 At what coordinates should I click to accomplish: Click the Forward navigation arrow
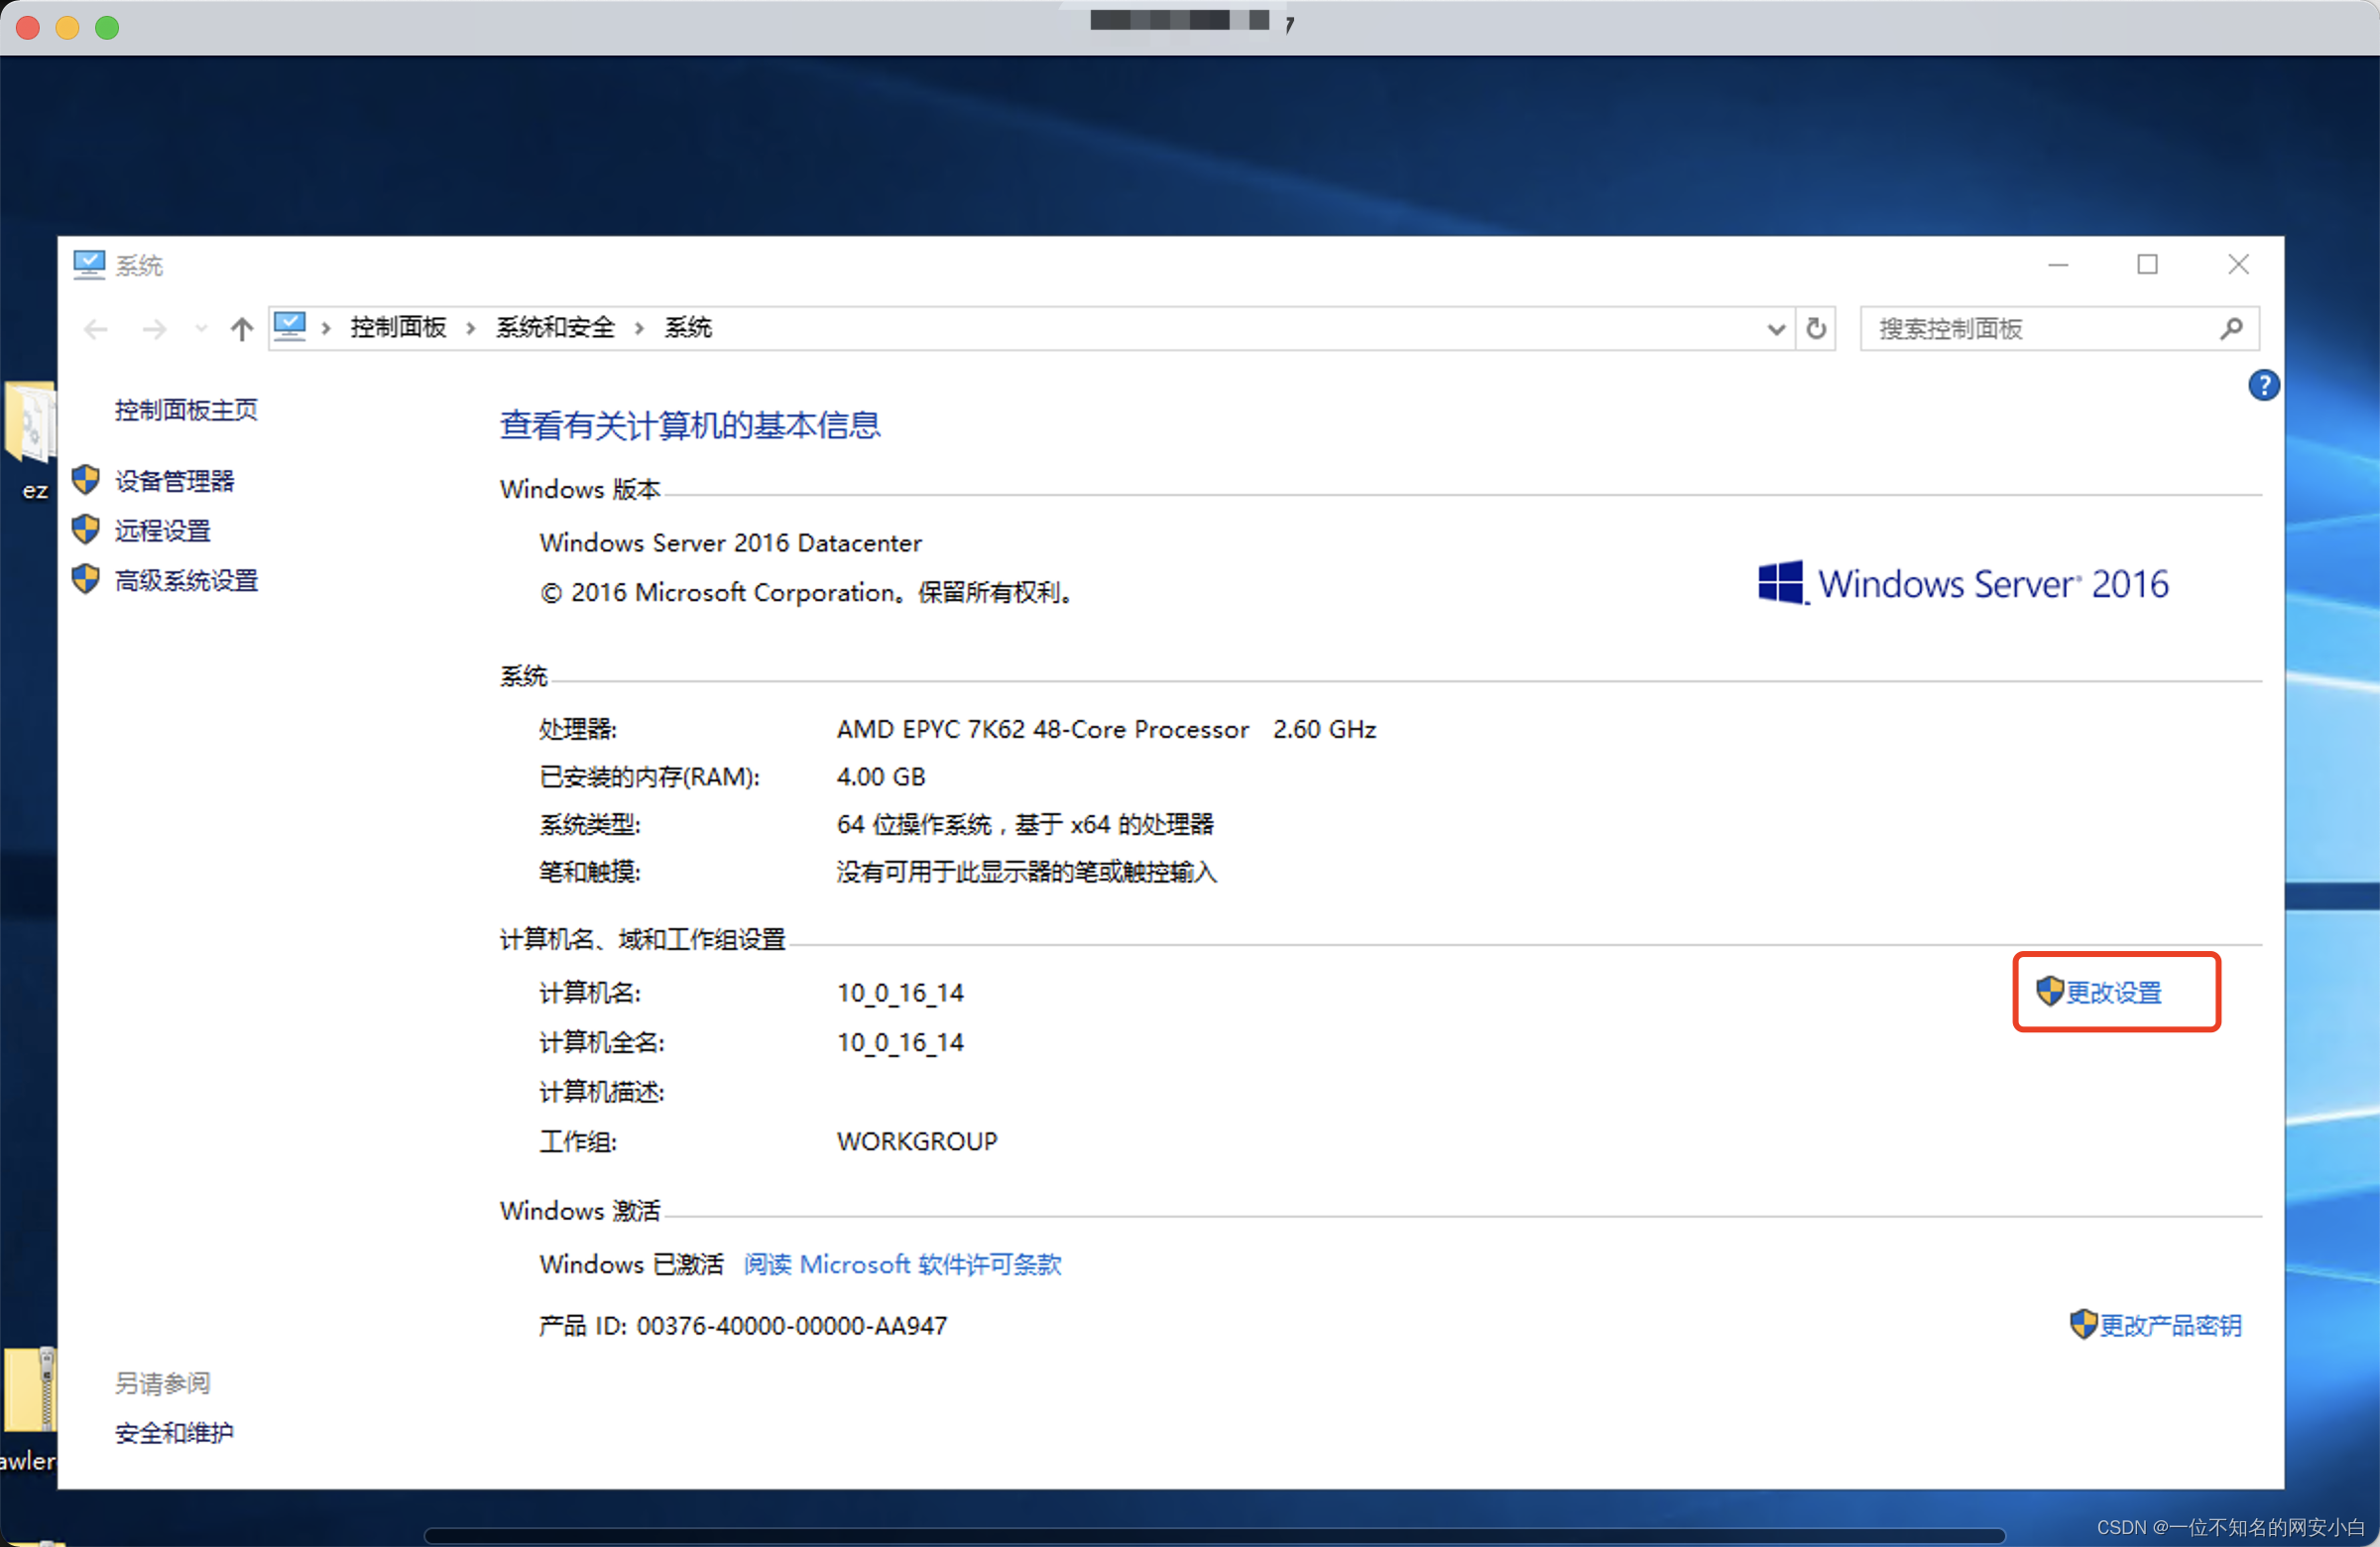tap(154, 329)
